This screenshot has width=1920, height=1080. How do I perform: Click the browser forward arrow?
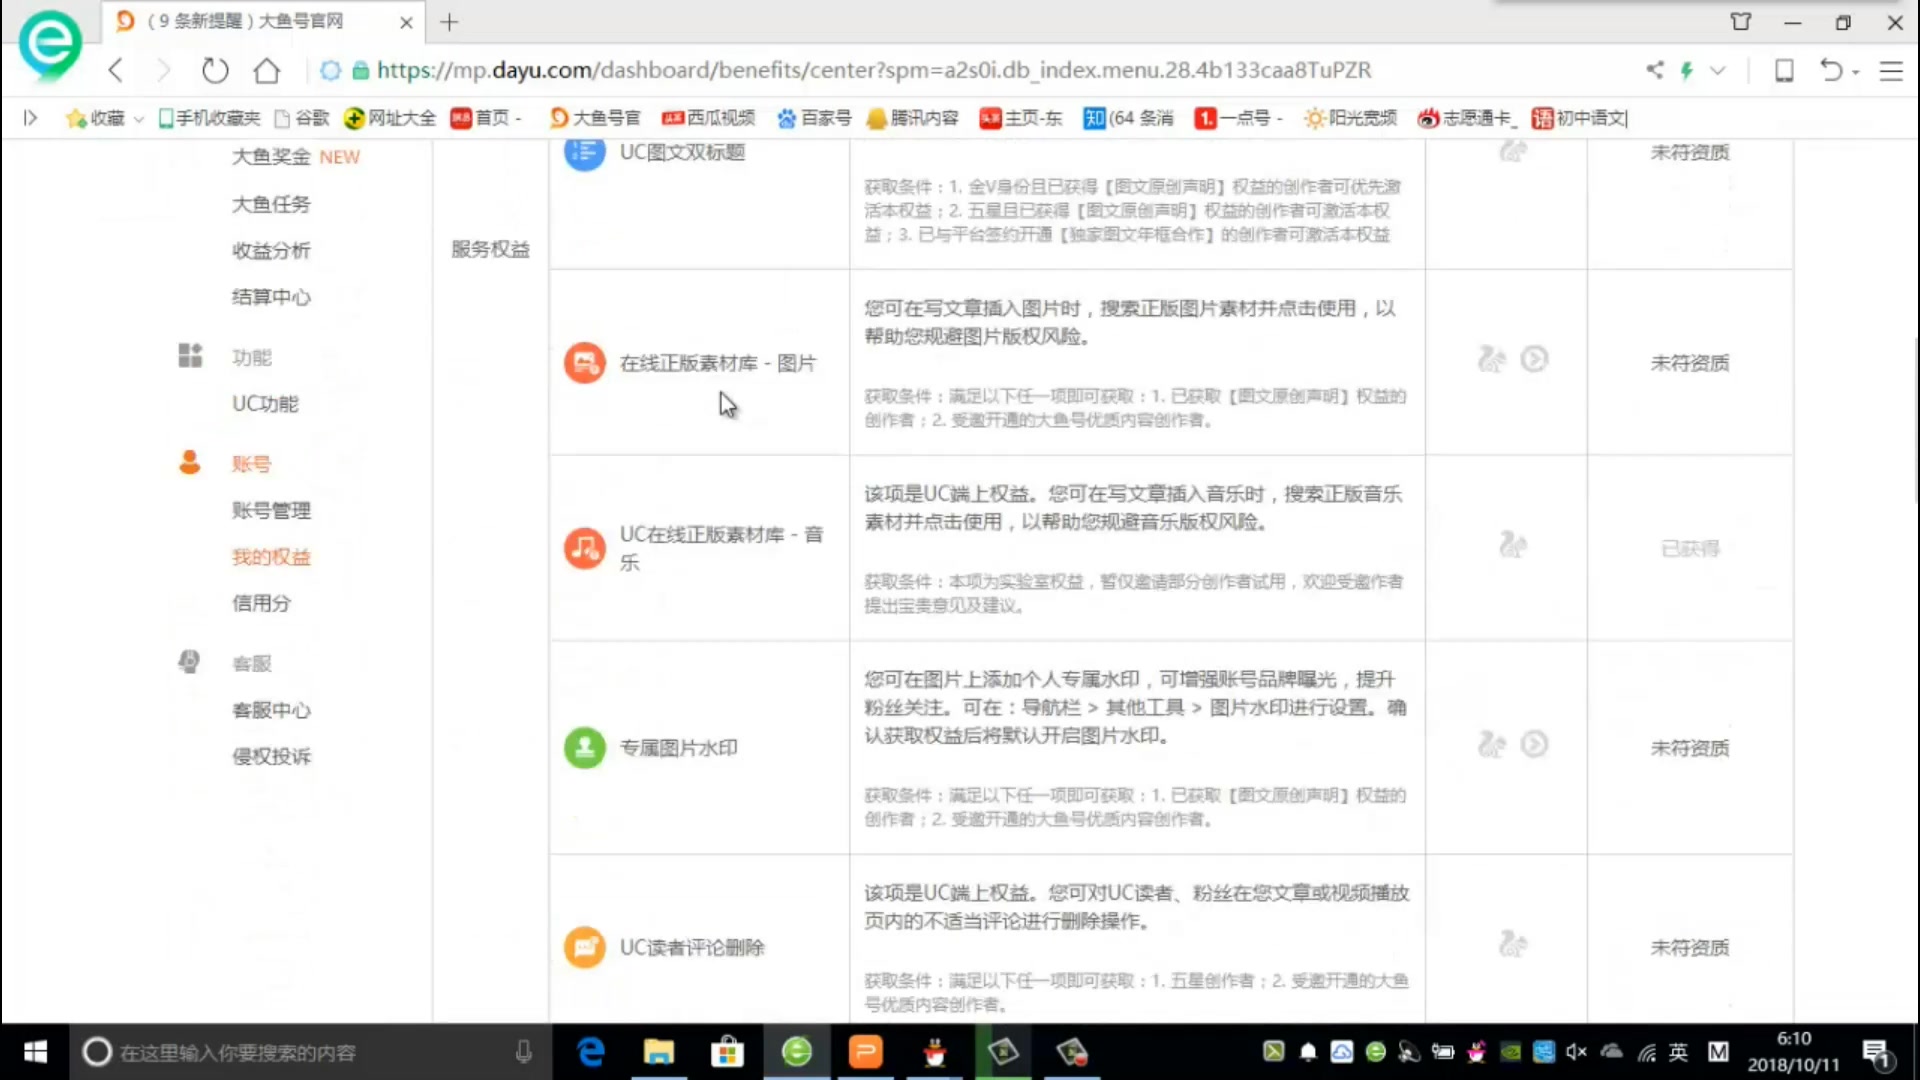coord(163,70)
